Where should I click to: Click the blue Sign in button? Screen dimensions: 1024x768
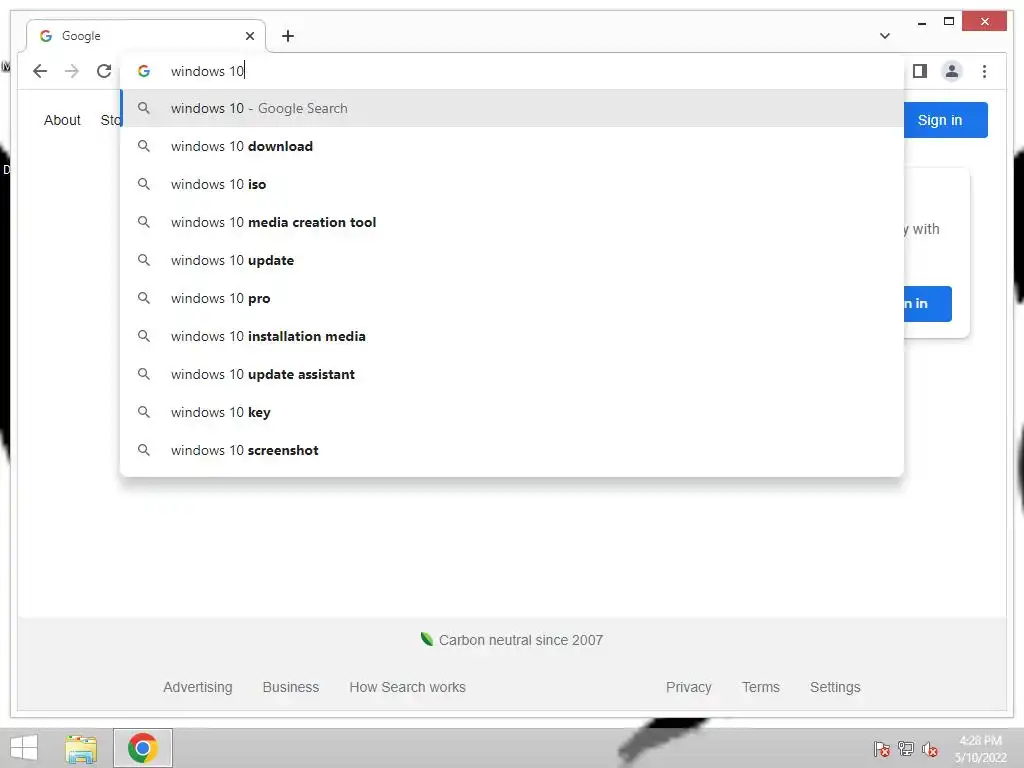pyautogui.click(x=945, y=120)
